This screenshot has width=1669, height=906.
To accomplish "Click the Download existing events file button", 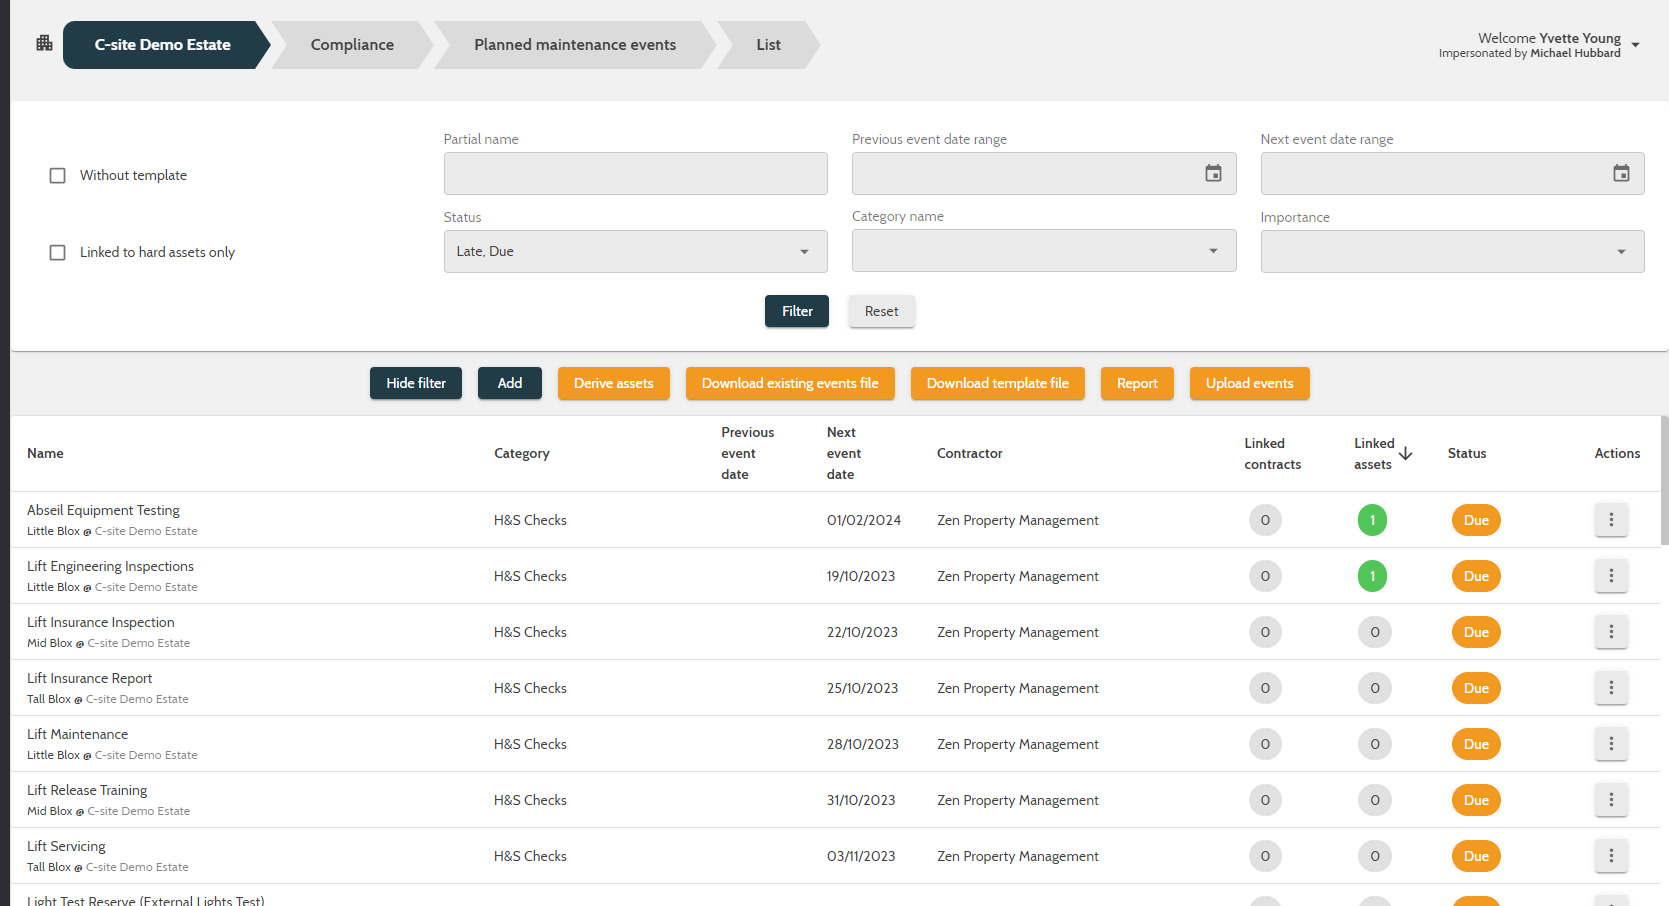I will [790, 383].
